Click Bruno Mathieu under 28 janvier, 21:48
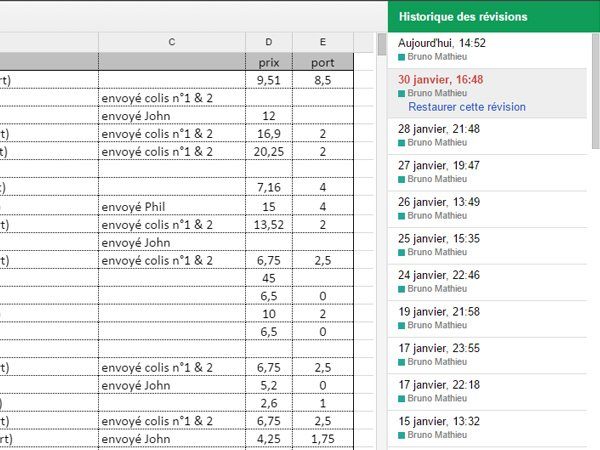This screenshot has height=450, width=600. (x=437, y=142)
